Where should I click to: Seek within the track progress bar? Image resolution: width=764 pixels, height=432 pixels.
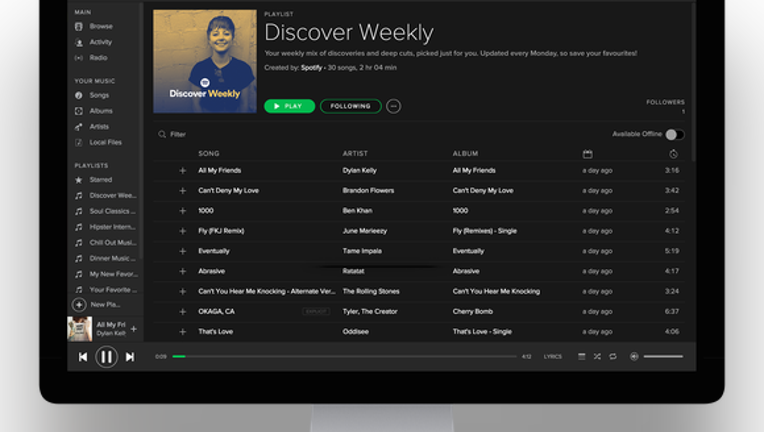[x=344, y=357]
